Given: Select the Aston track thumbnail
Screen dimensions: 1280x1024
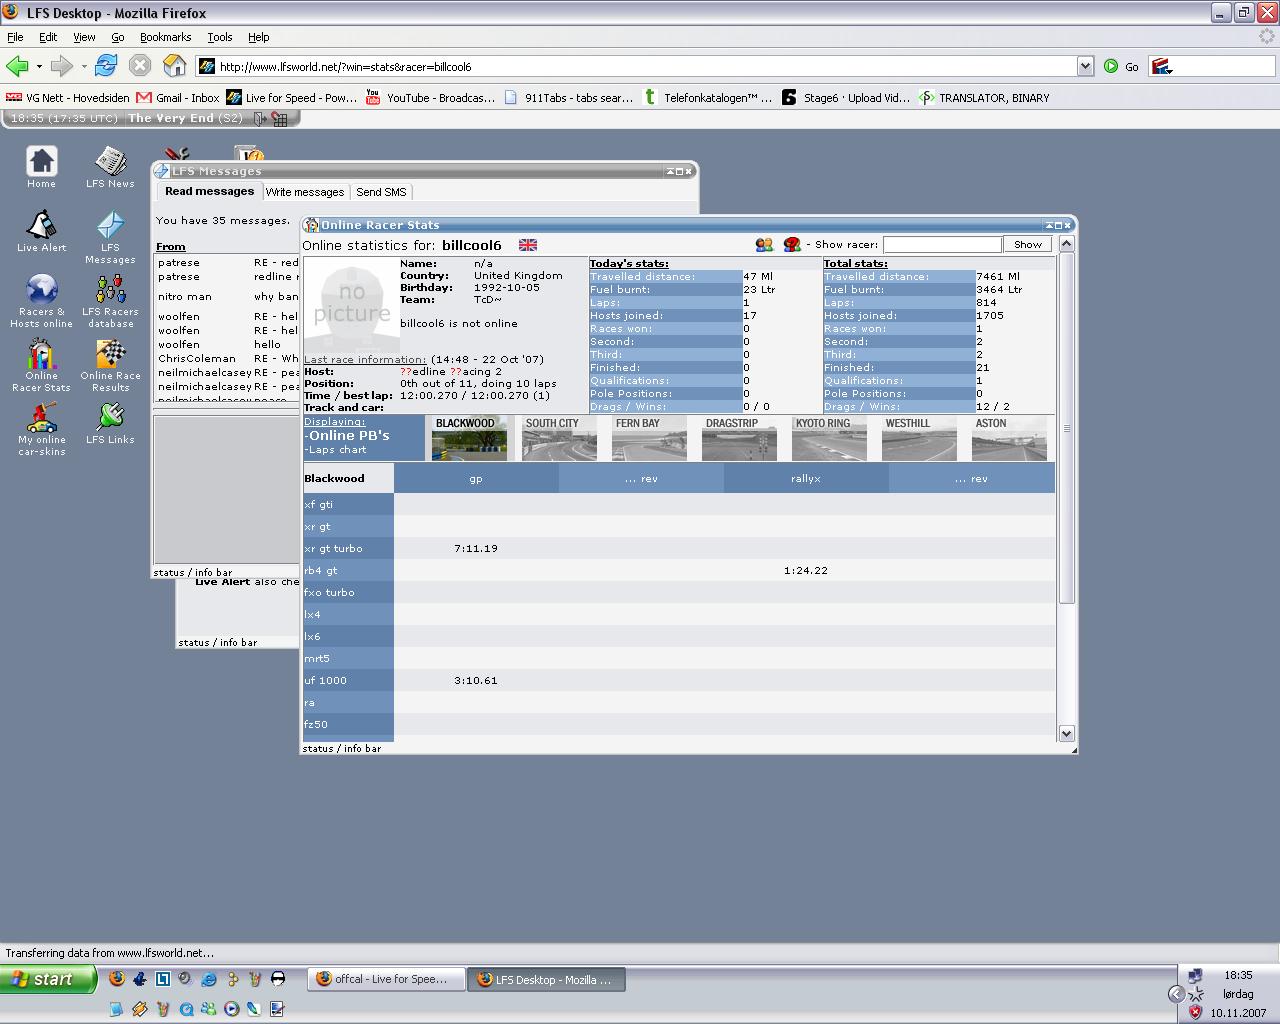Looking at the screenshot, I should (x=1008, y=439).
